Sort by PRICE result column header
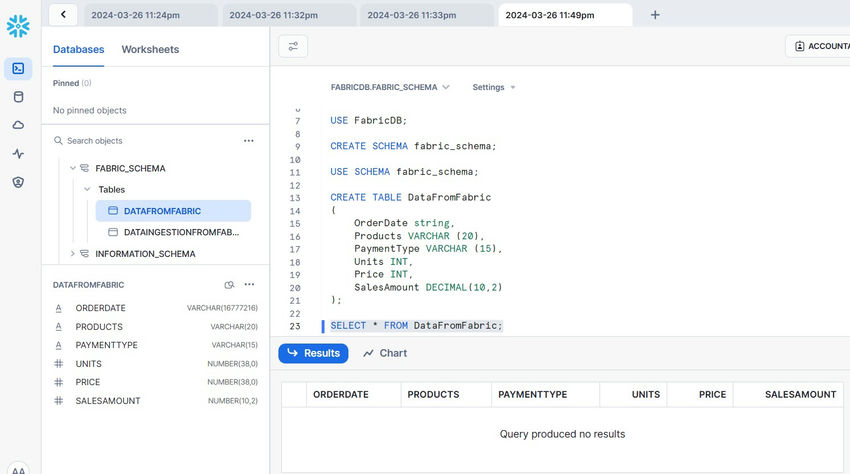Screen dimensions: 850x474 [x=700, y=394]
